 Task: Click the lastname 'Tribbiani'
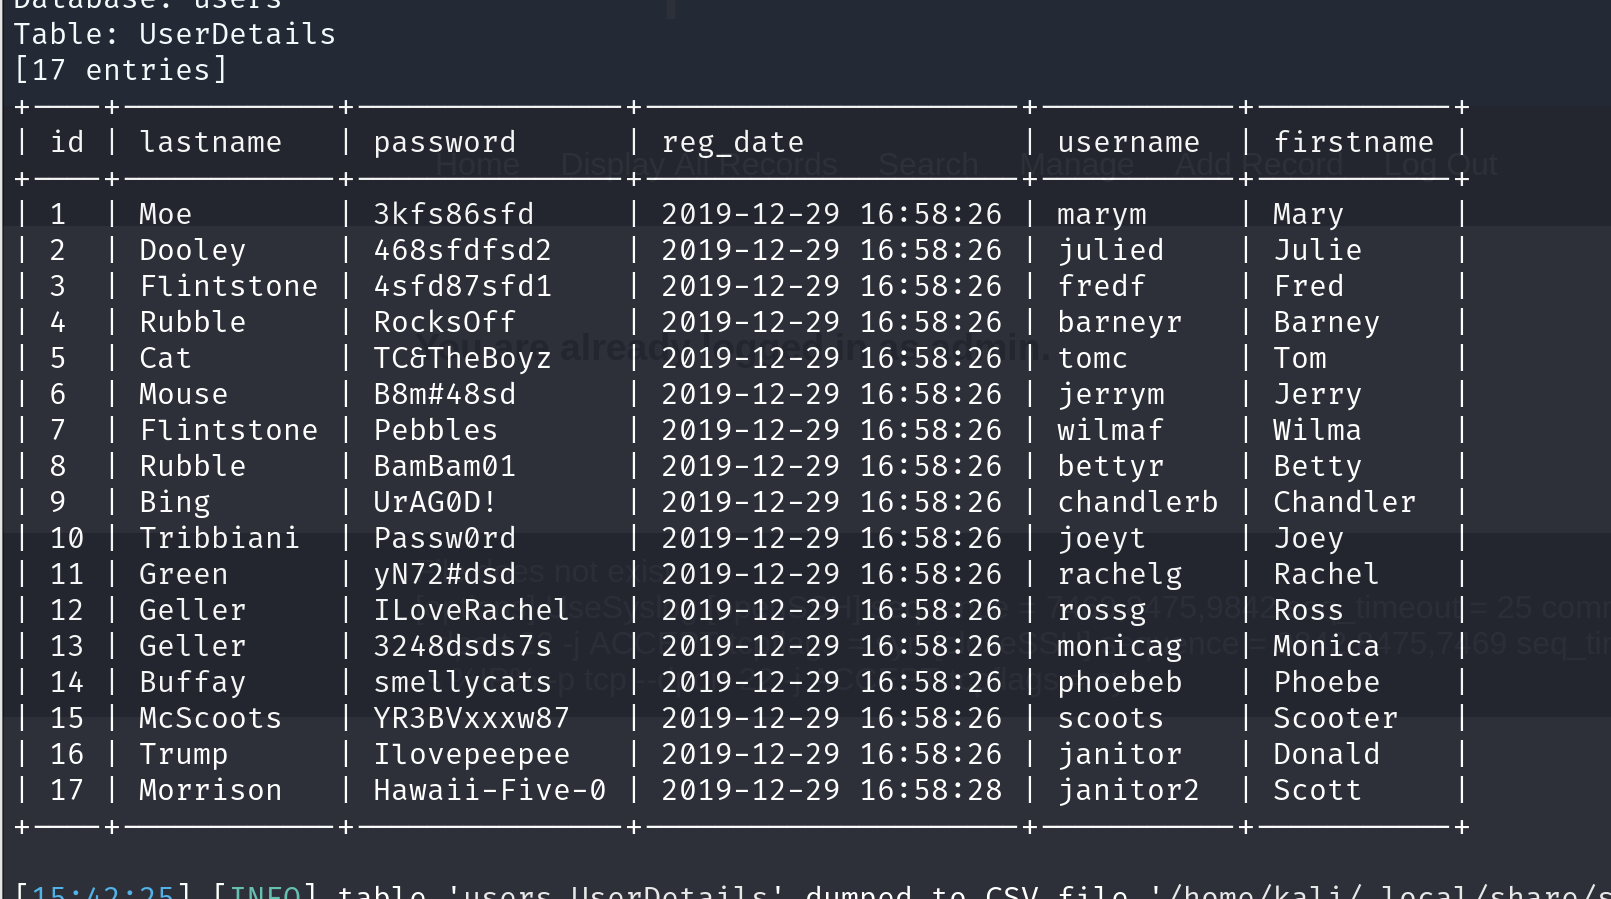click(219, 538)
